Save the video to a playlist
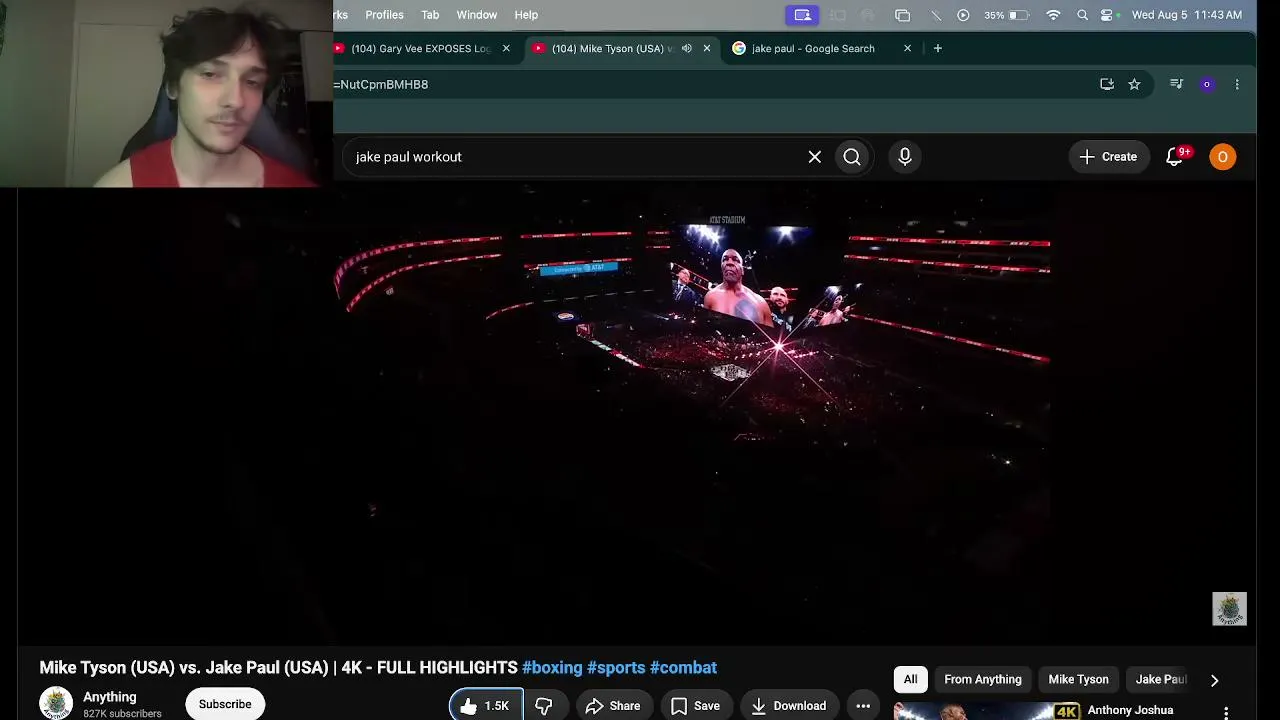This screenshot has height=720, width=1280. 695,706
